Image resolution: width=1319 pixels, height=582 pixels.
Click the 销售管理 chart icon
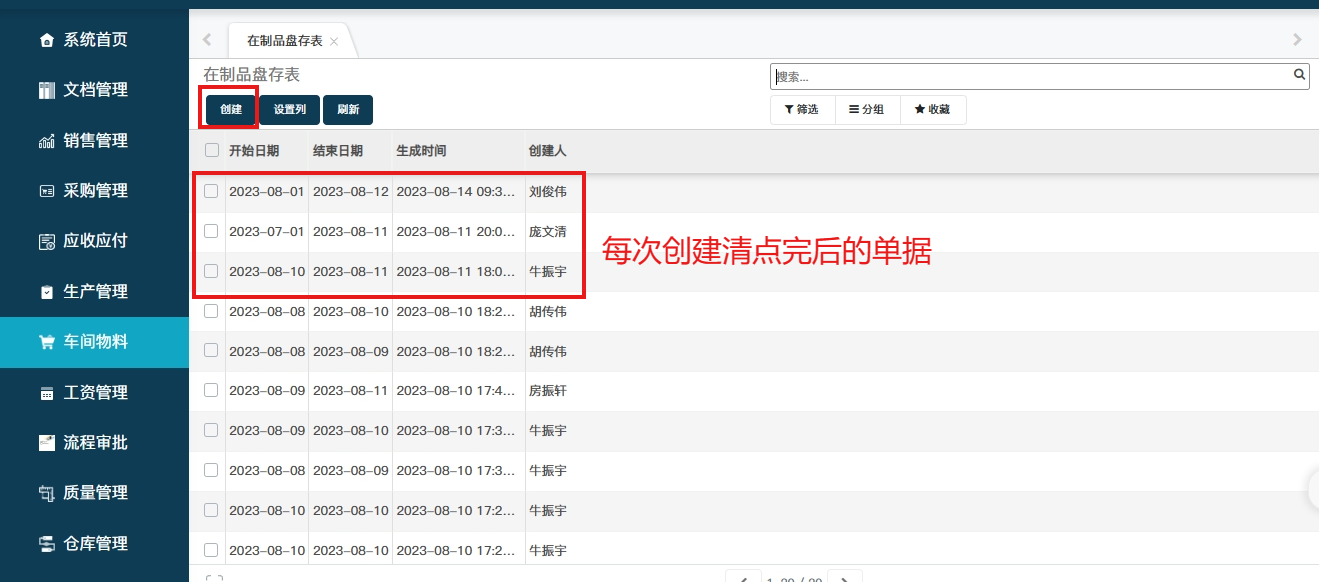pyautogui.click(x=46, y=141)
